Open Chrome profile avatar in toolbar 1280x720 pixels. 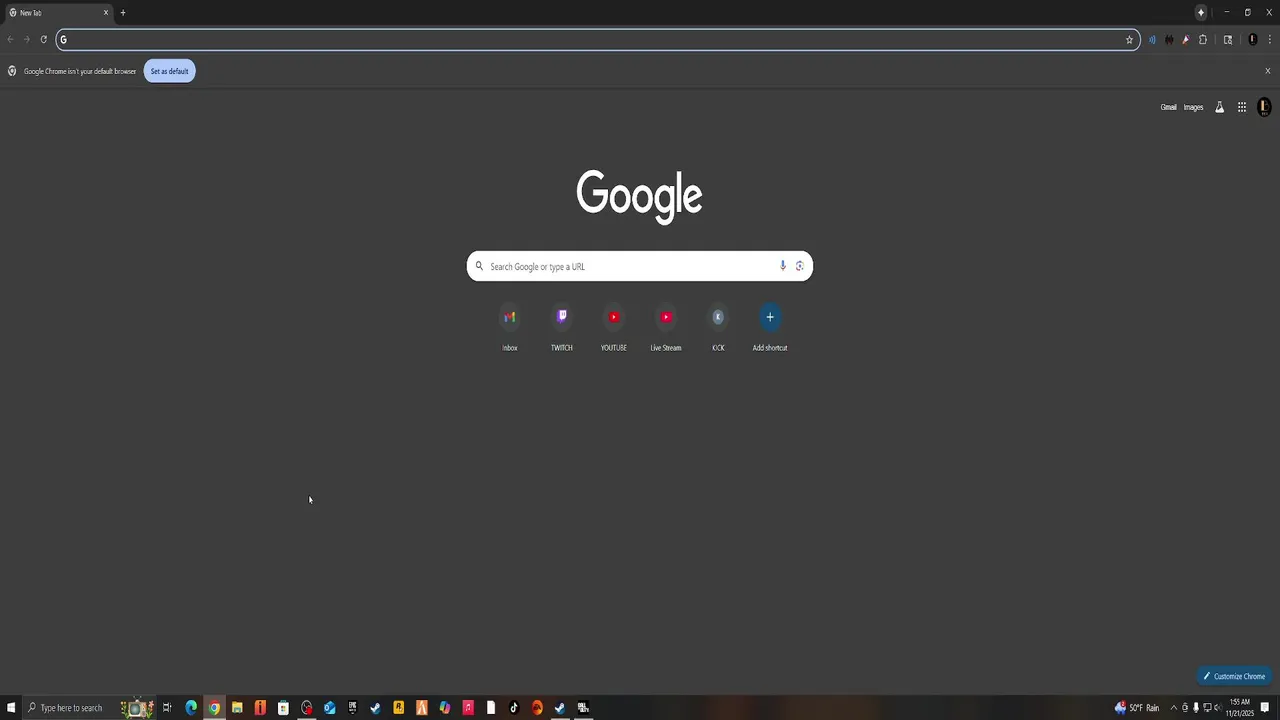tap(1252, 40)
